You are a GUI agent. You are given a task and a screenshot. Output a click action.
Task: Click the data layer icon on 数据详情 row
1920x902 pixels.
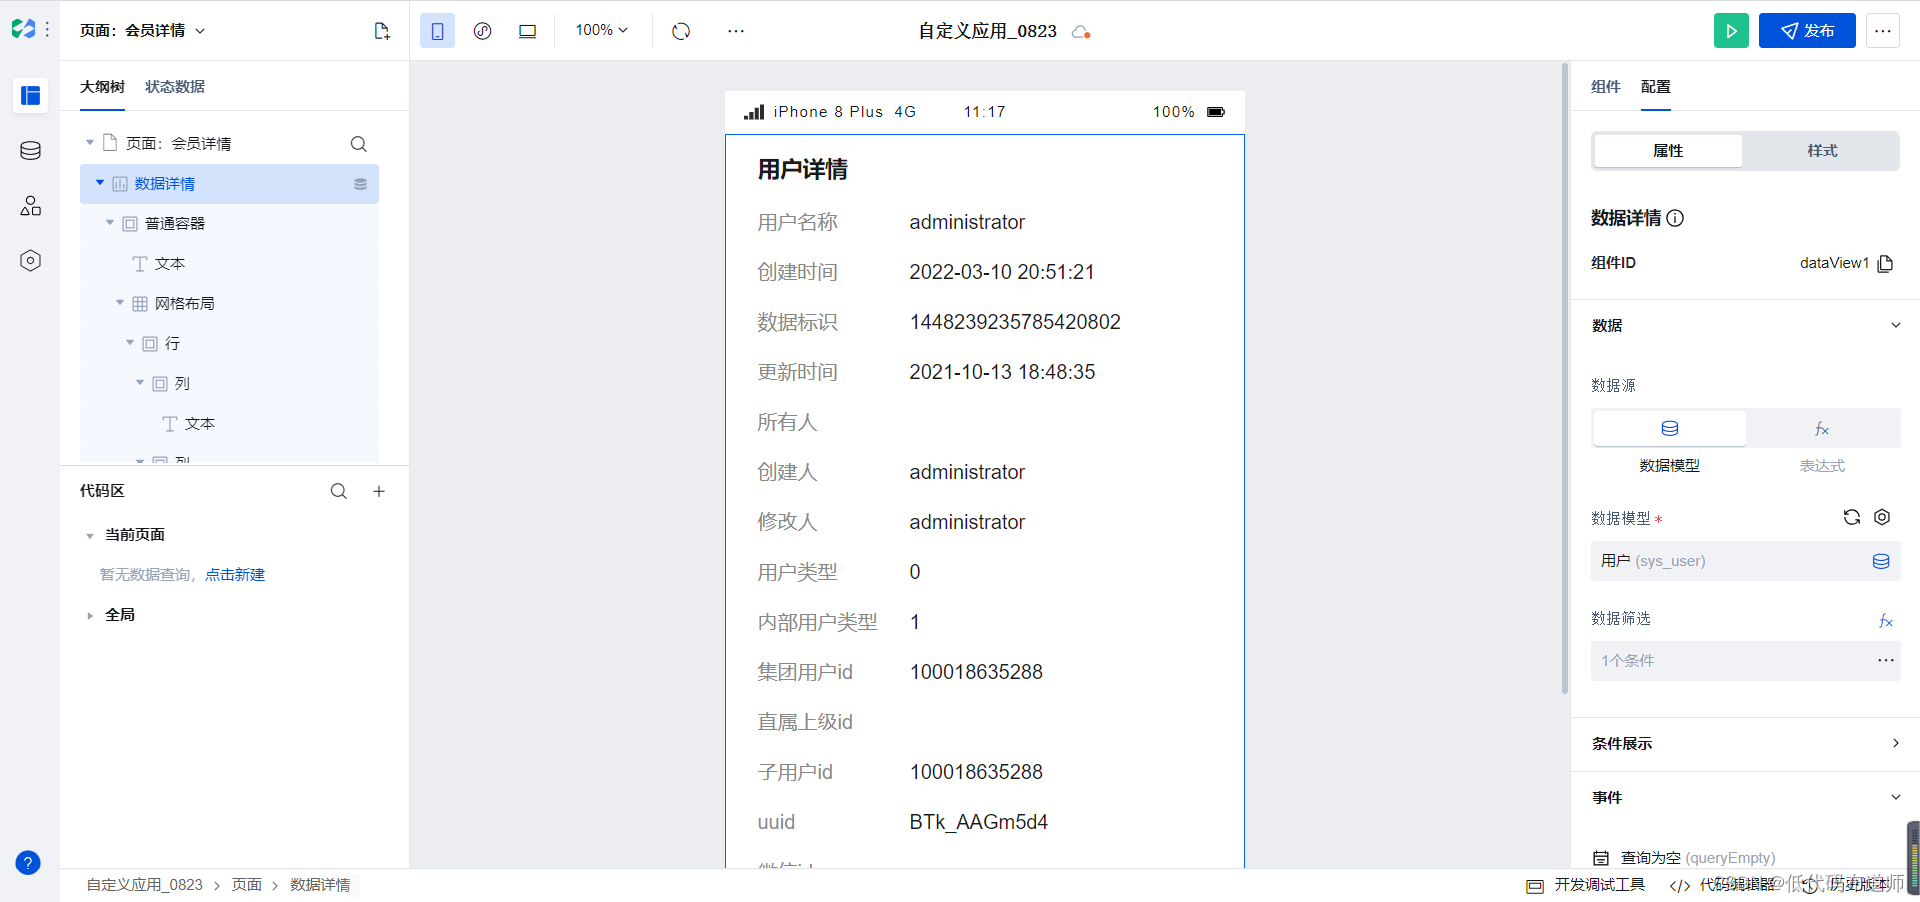click(360, 184)
